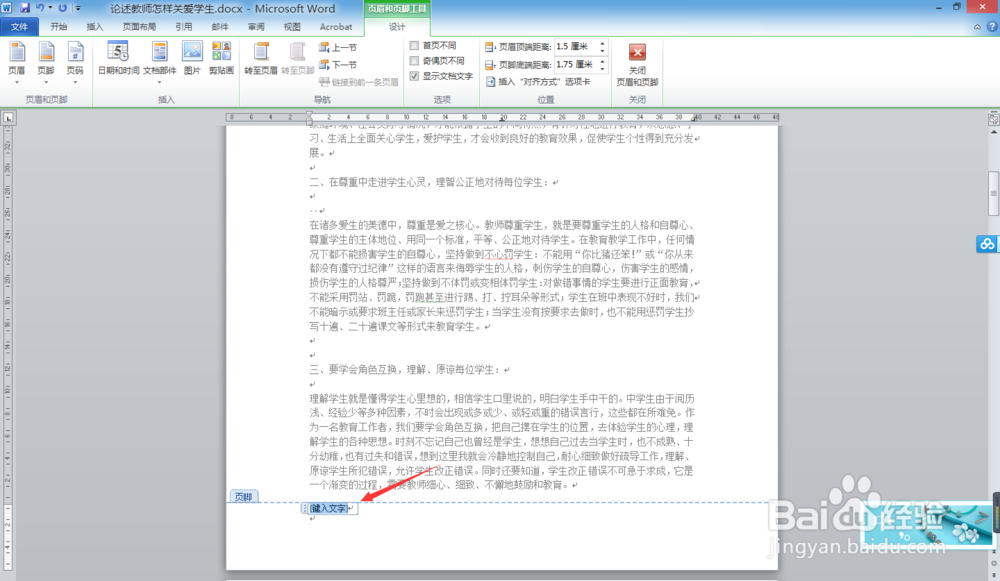Click 转至页眉 go to header
The width and height of the screenshot is (1000, 581).
261,59
